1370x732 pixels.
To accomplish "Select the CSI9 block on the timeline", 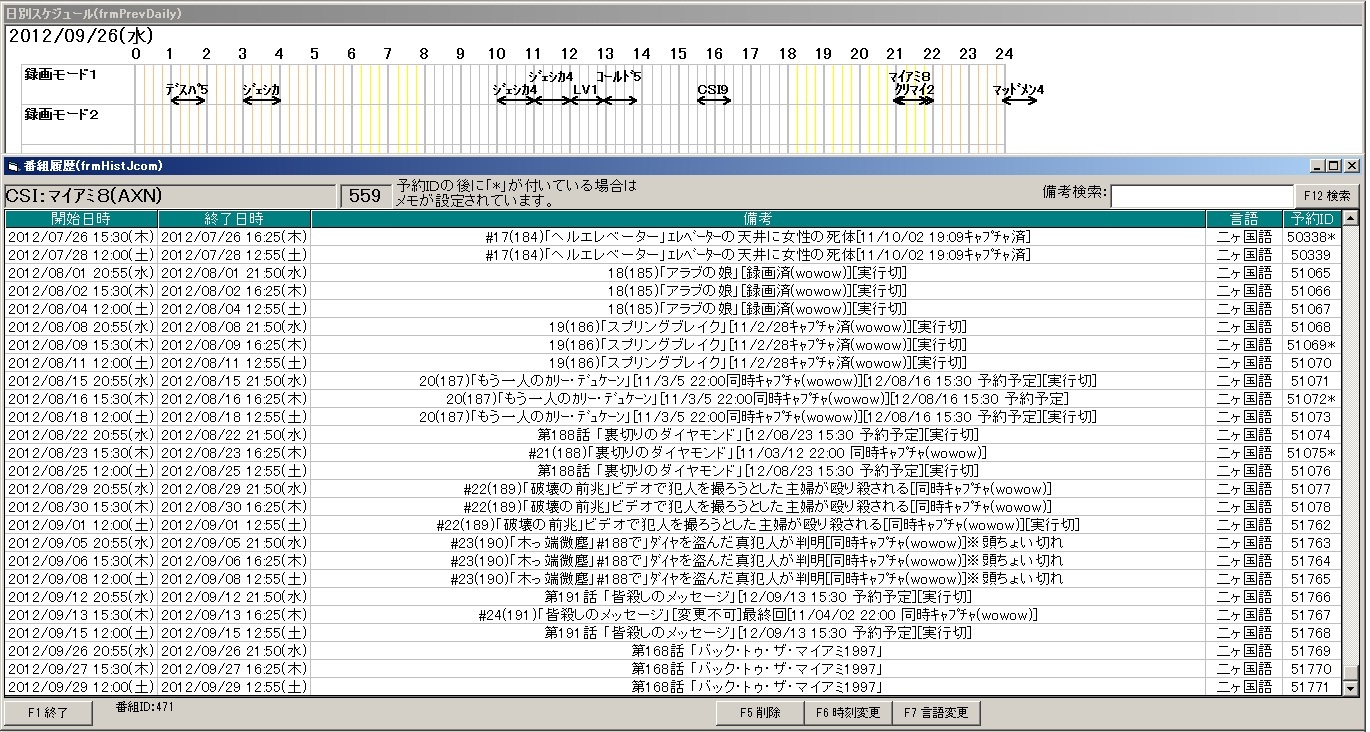I will 713,92.
